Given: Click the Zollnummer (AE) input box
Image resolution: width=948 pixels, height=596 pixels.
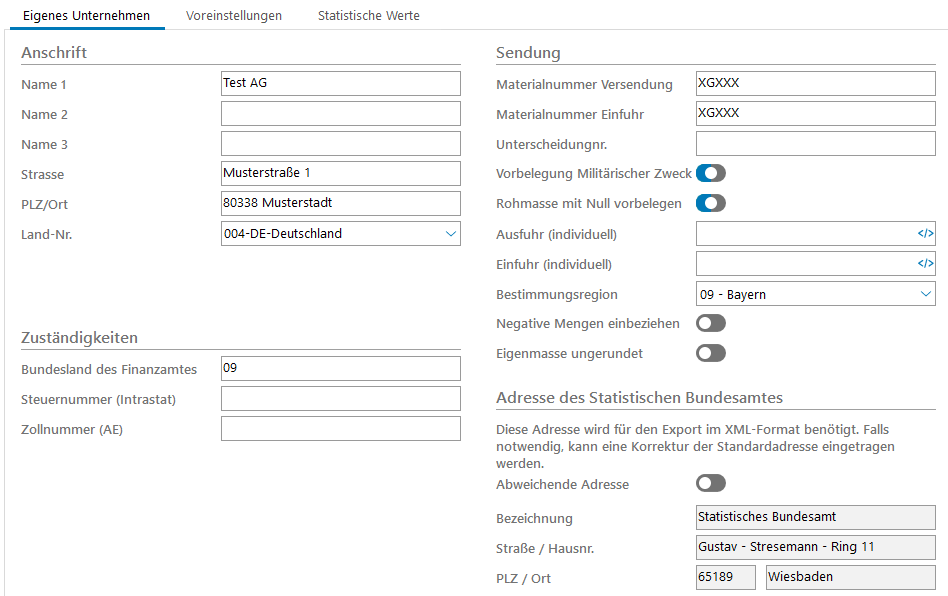Looking at the screenshot, I should pyautogui.click(x=340, y=429).
